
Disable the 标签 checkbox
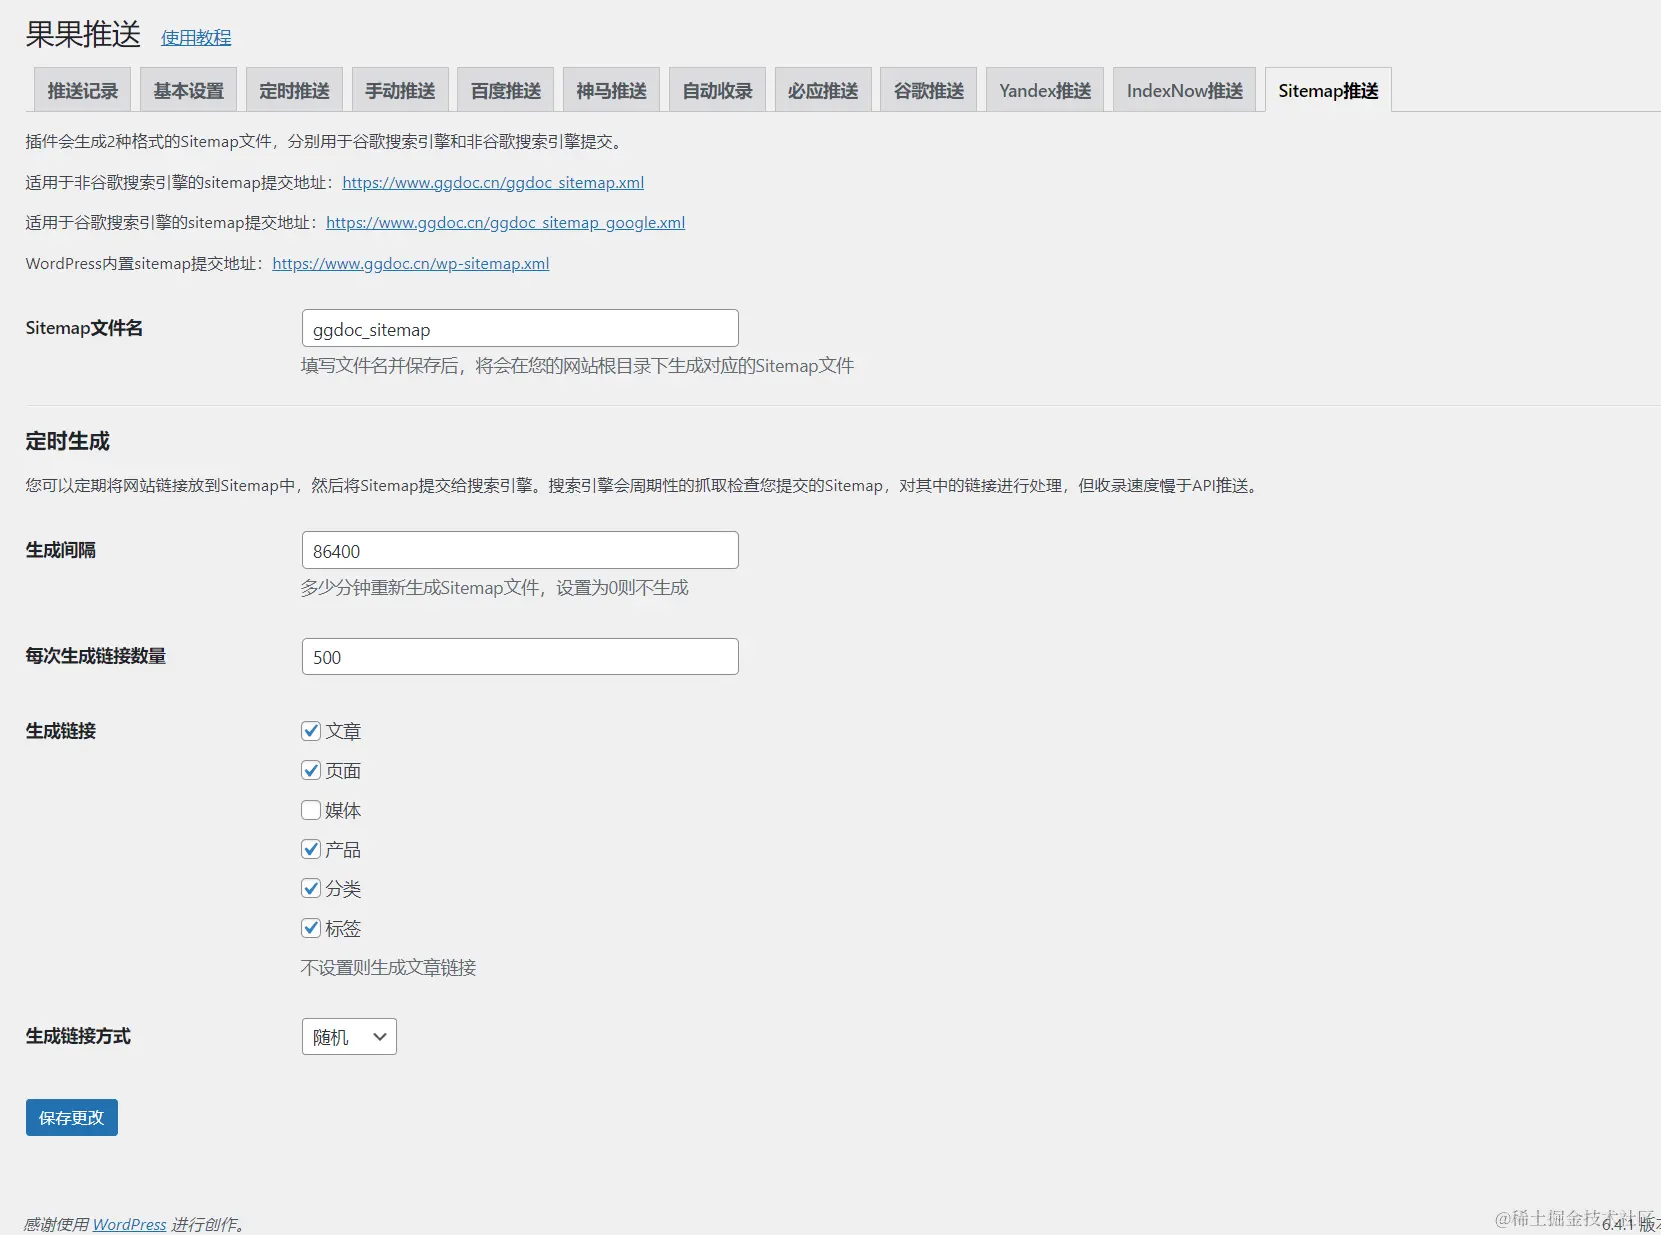(311, 928)
